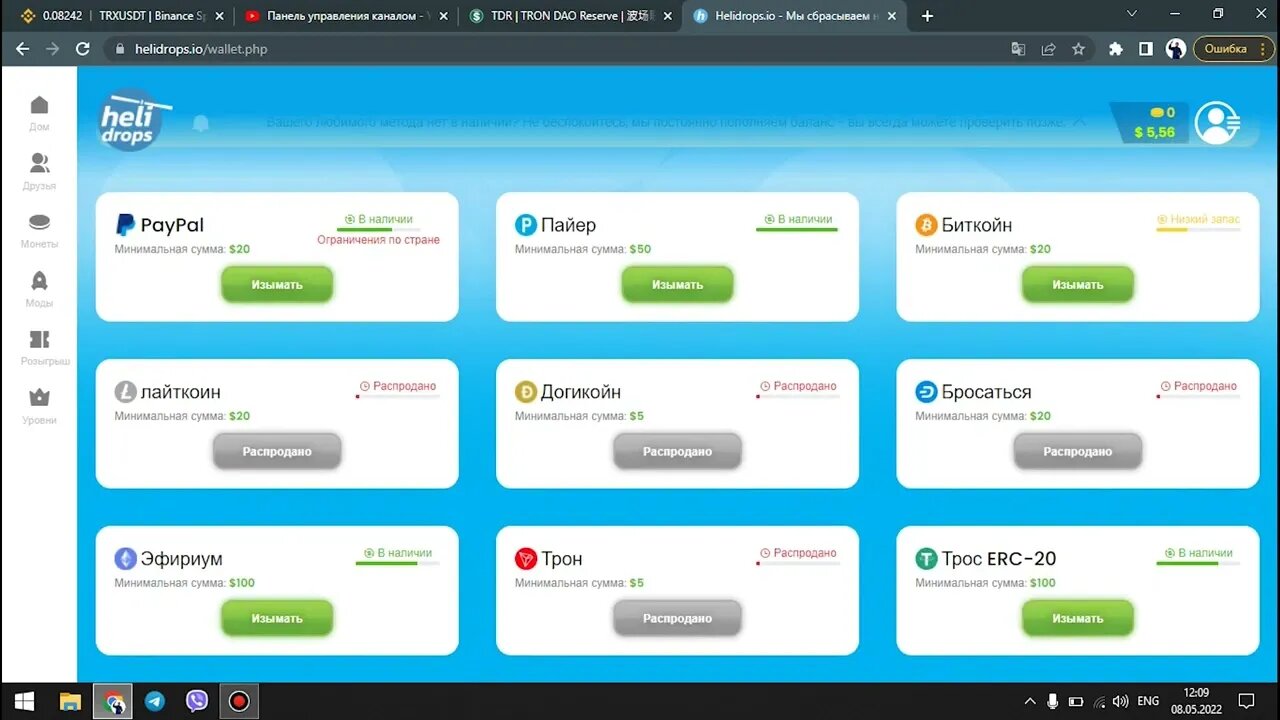Collapse the announcement banner chevron

click(1078, 122)
